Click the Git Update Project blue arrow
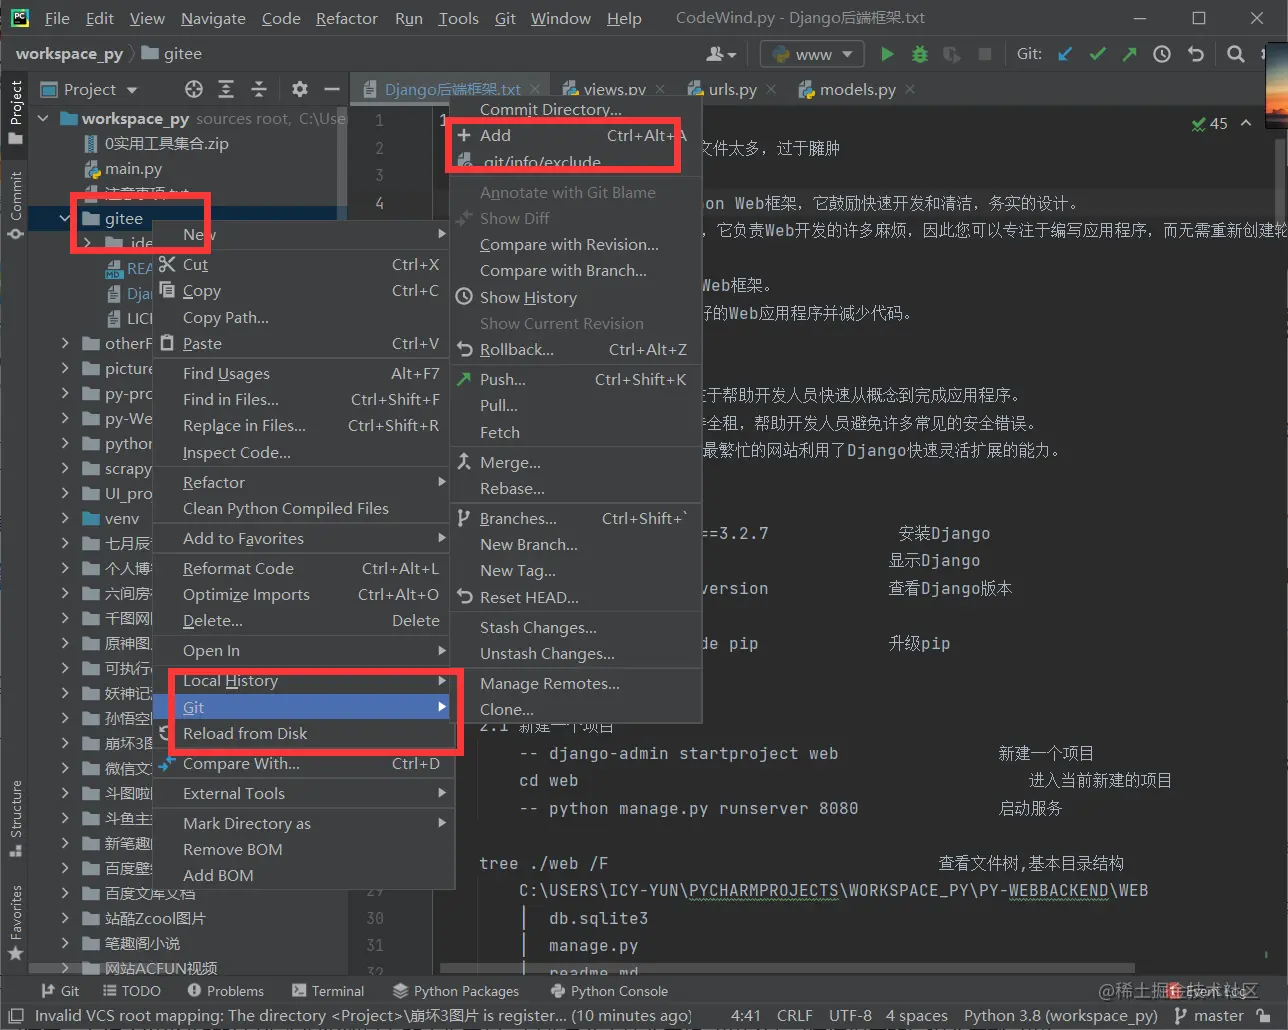The height and width of the screenshot is (1030, 1288). [x=1065, y=54]
